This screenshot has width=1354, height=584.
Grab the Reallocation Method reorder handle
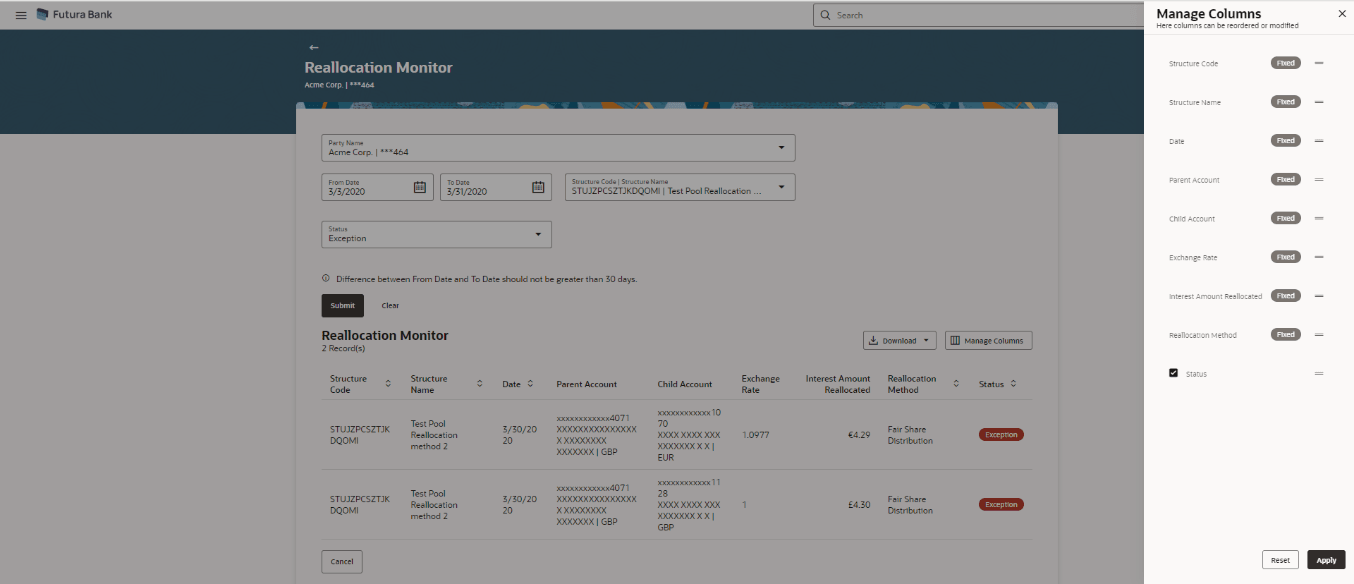click(1319, 335)
